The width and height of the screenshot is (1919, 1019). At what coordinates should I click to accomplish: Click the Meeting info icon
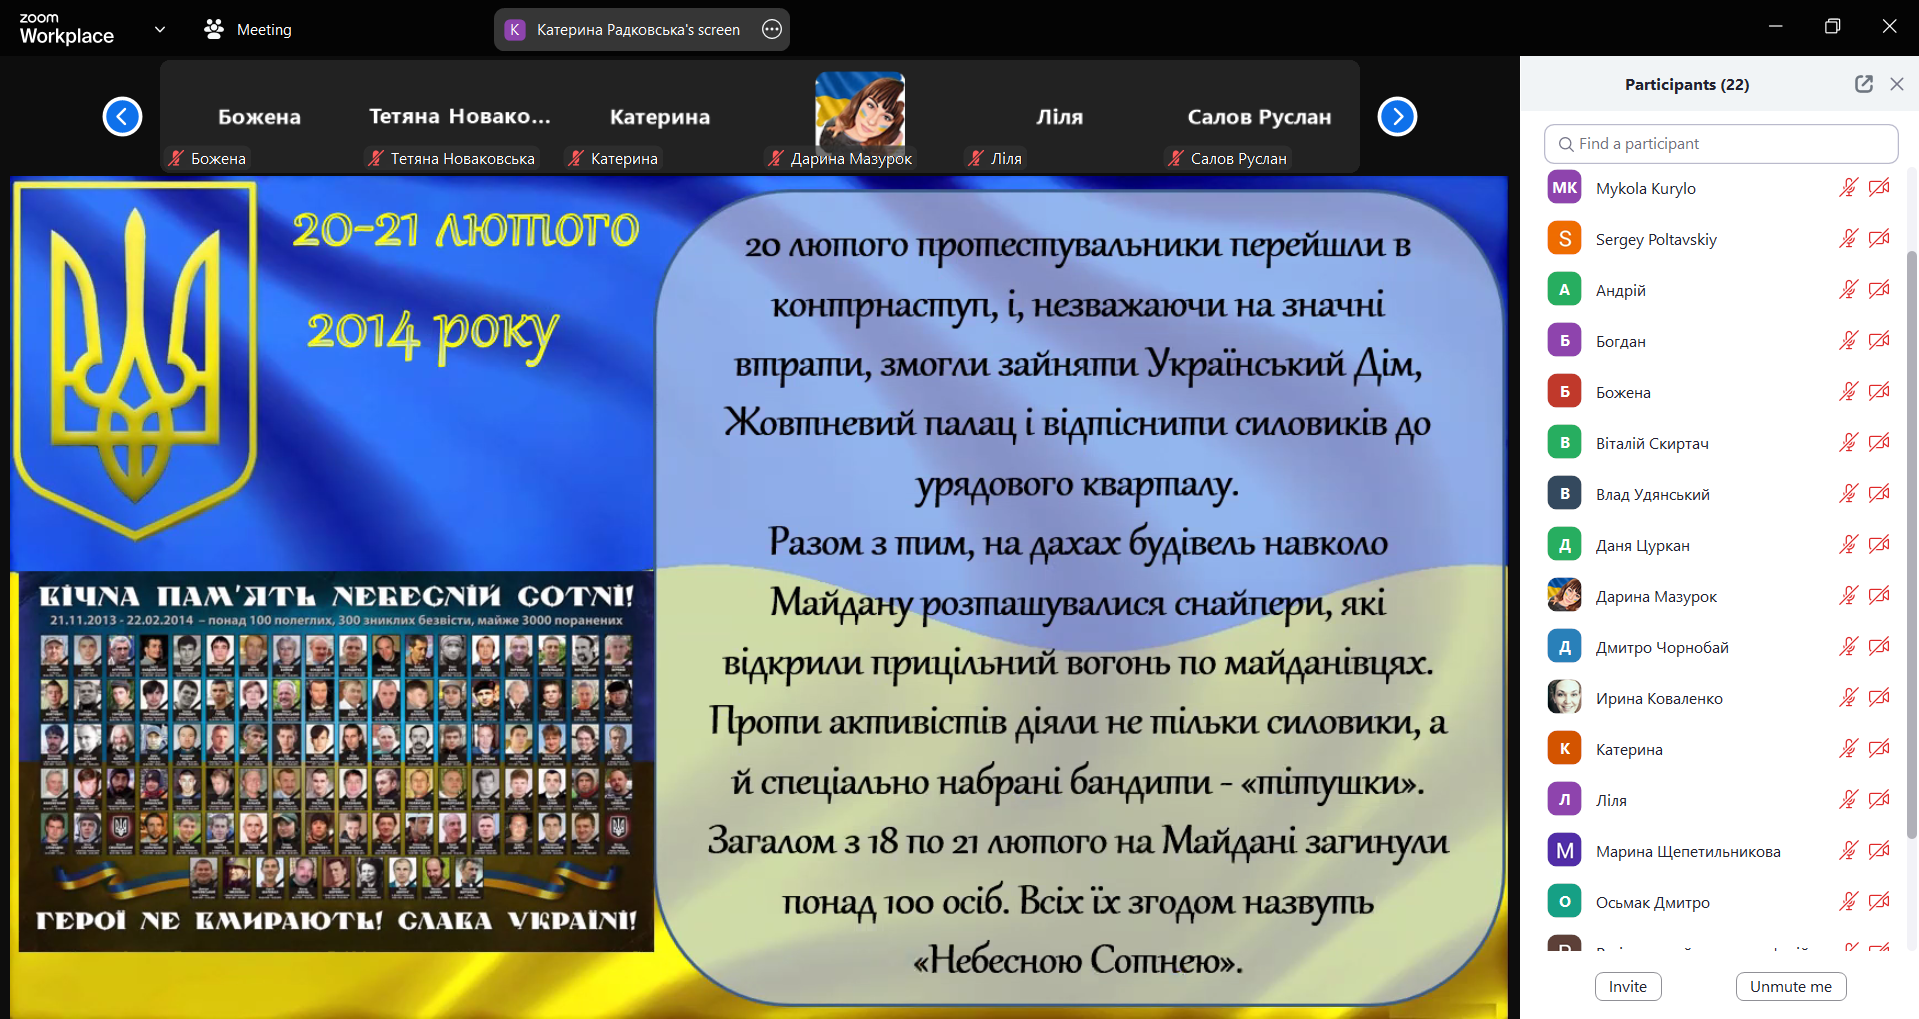[214, 29]
